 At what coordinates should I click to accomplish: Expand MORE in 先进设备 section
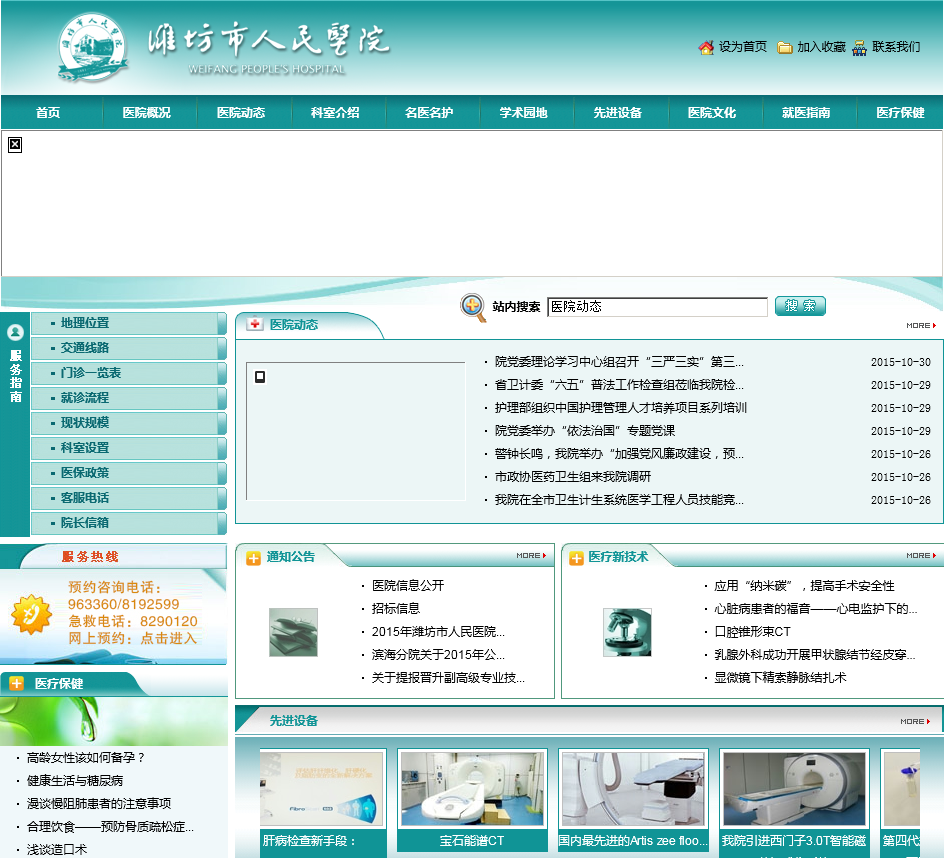click(x=915, y=721)
